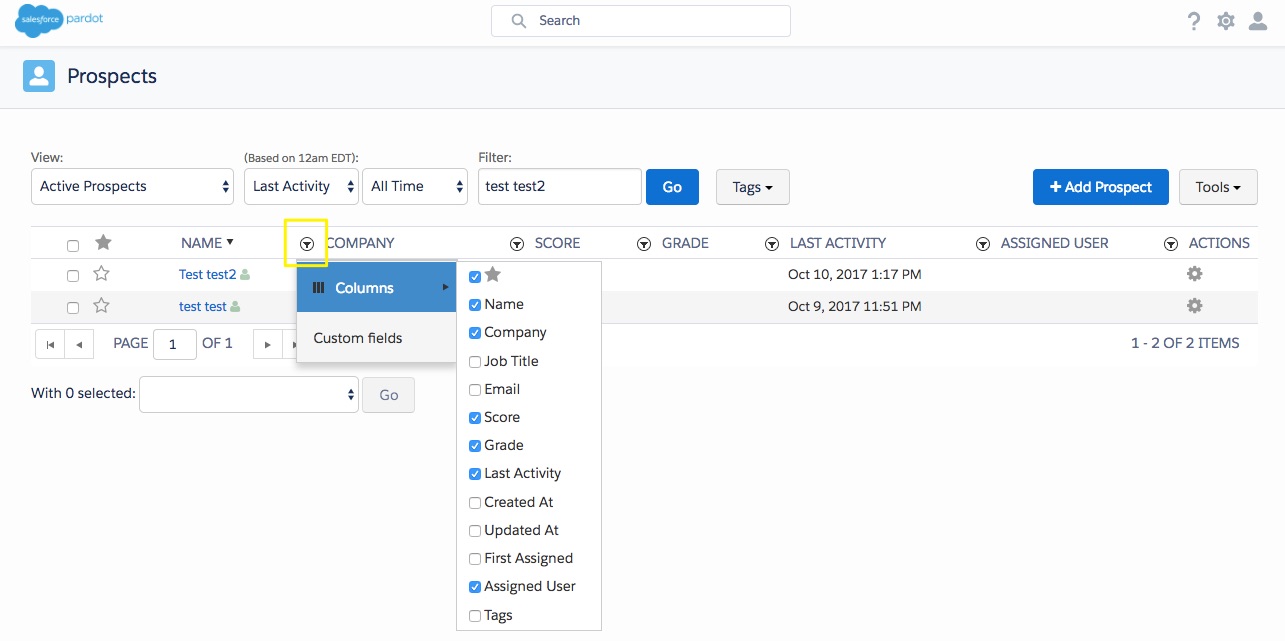The image size is (1285, 641).
Task: Click the help question mark icon
Action: tap(1194, 21)
